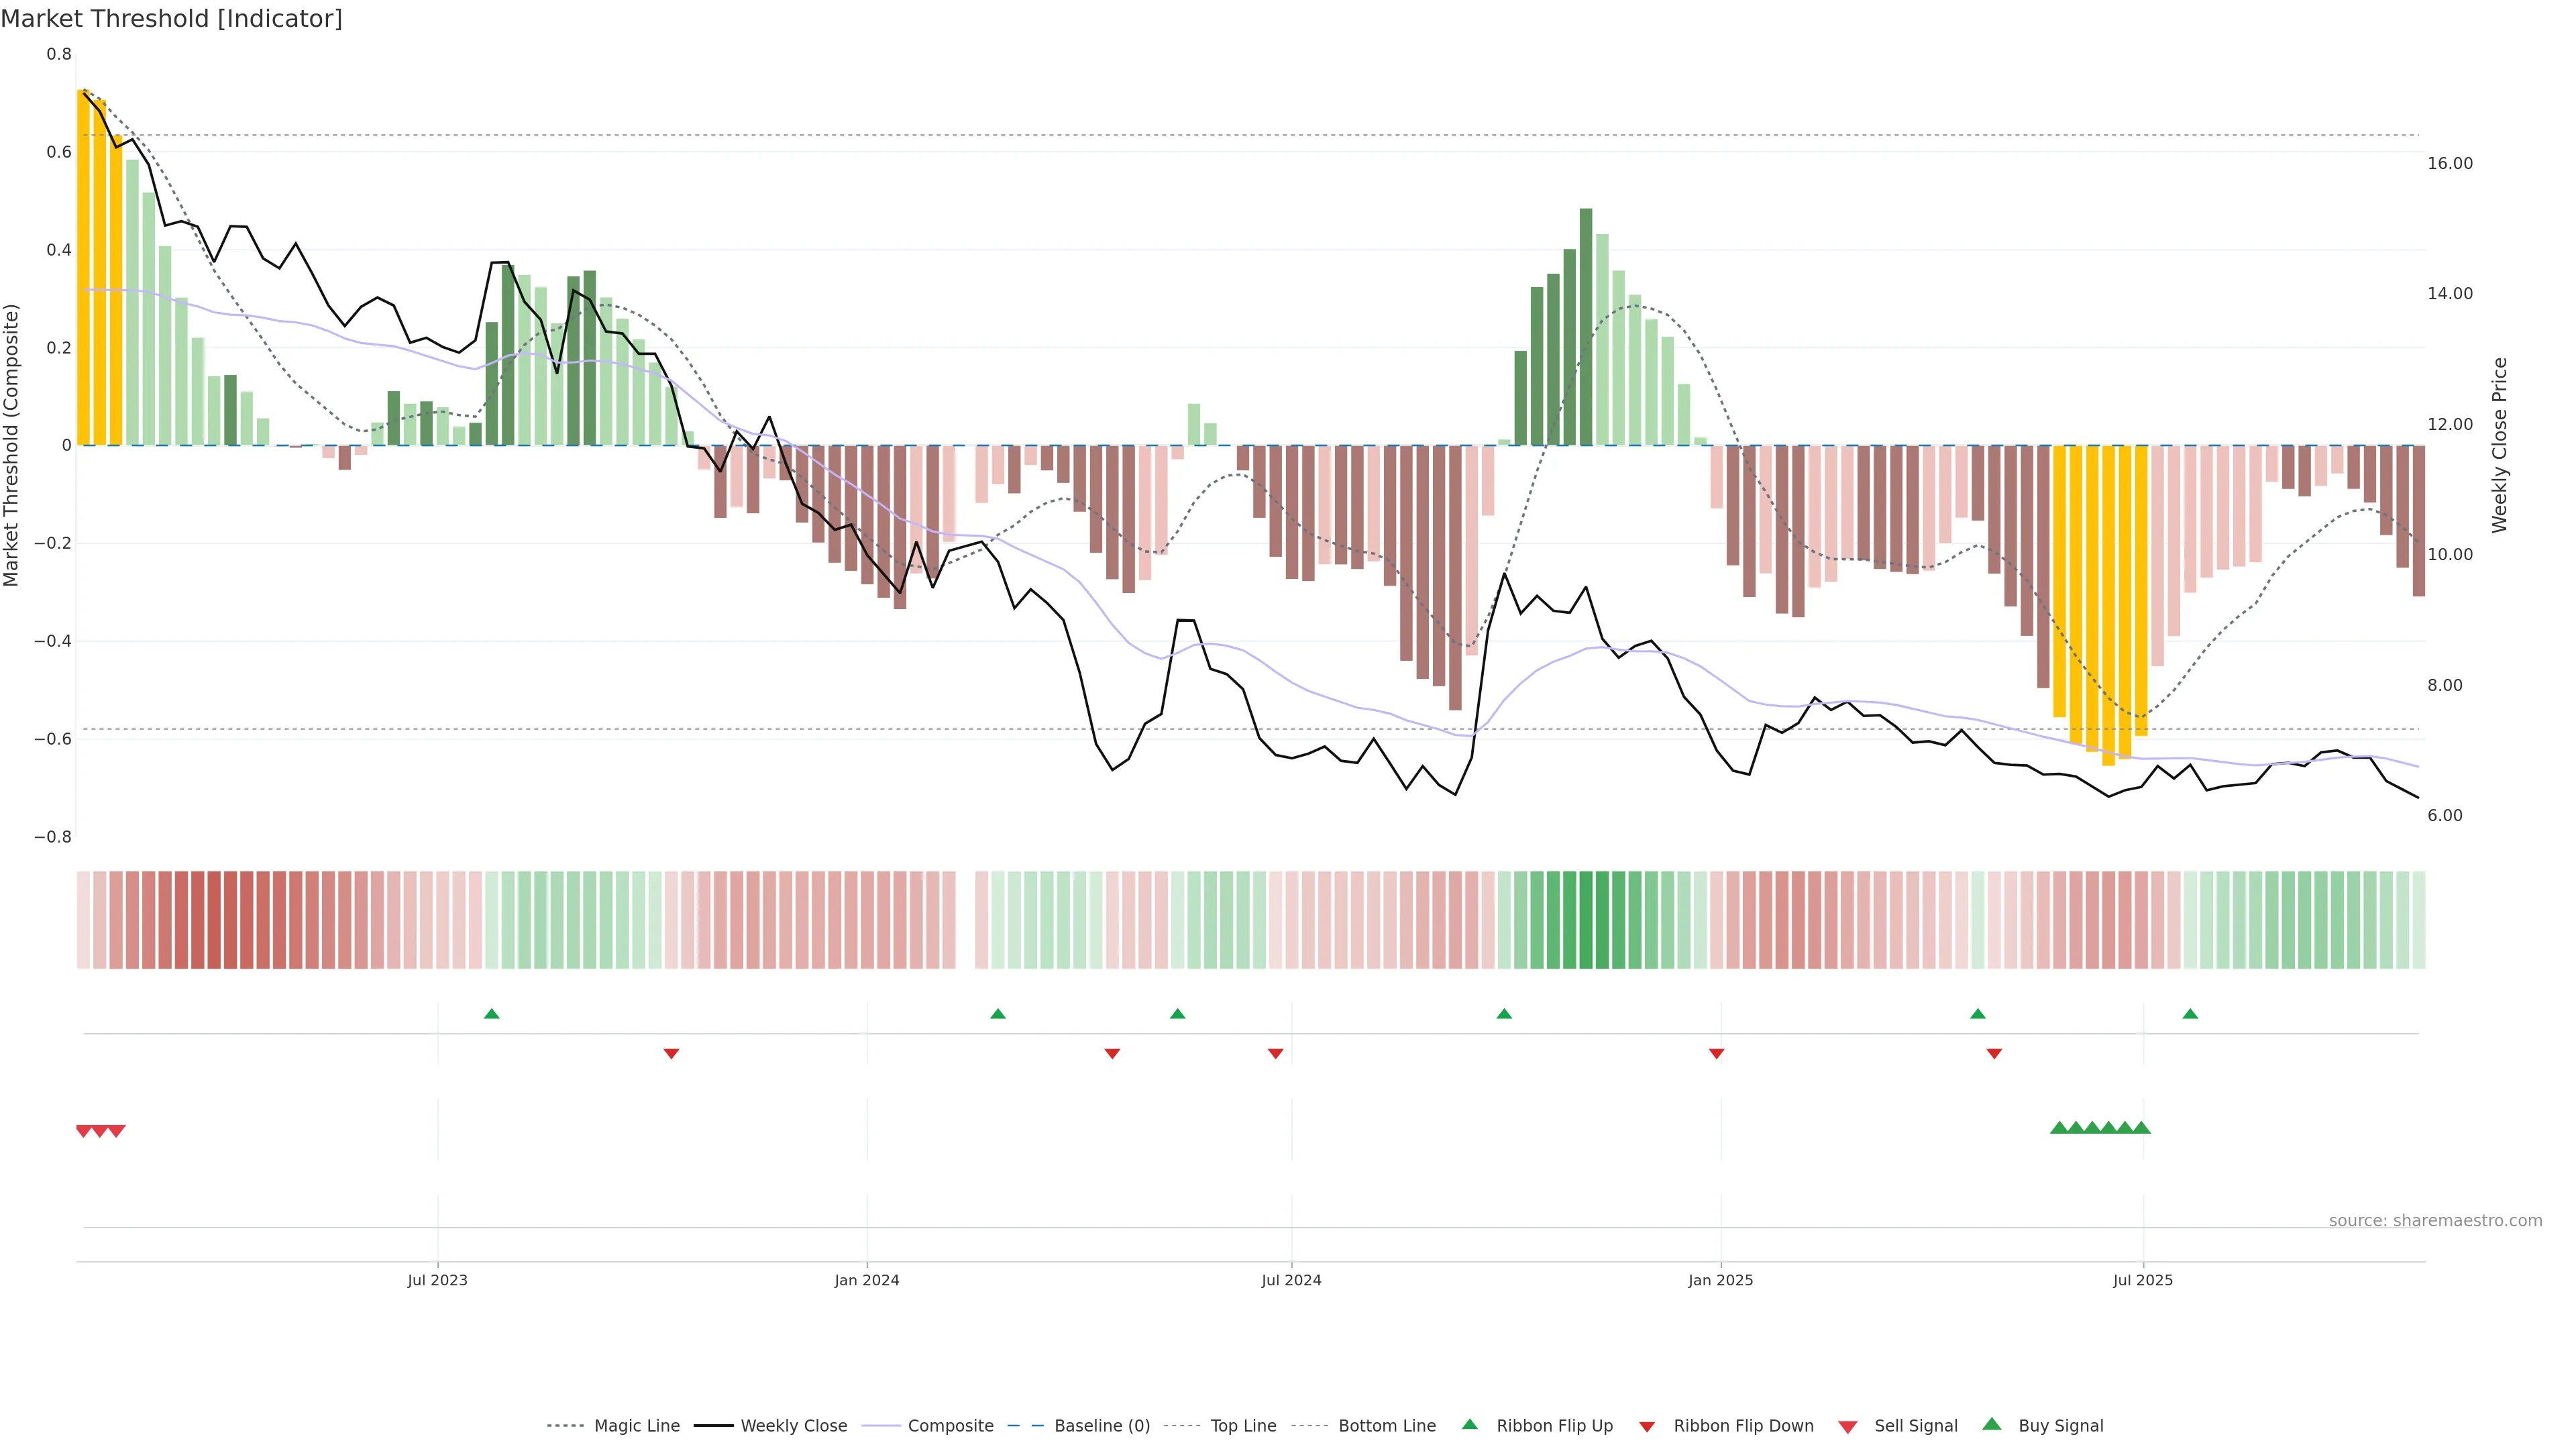2576x1449 pixels.
Task: Click the Weekly Close Price axis title
Action: (x=2500, y=445)
